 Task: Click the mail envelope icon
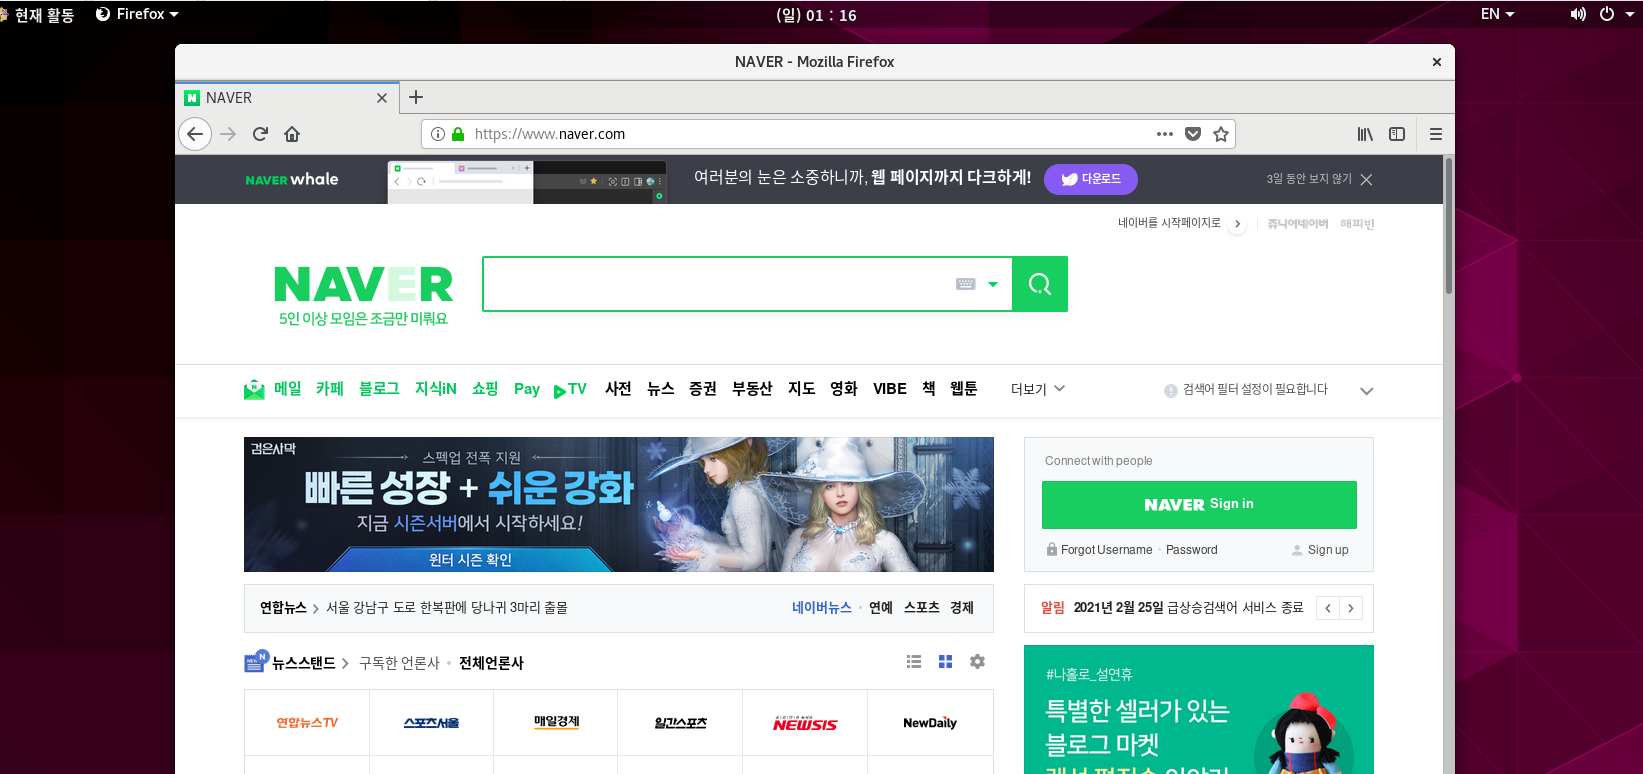click(x=254, y=389)
